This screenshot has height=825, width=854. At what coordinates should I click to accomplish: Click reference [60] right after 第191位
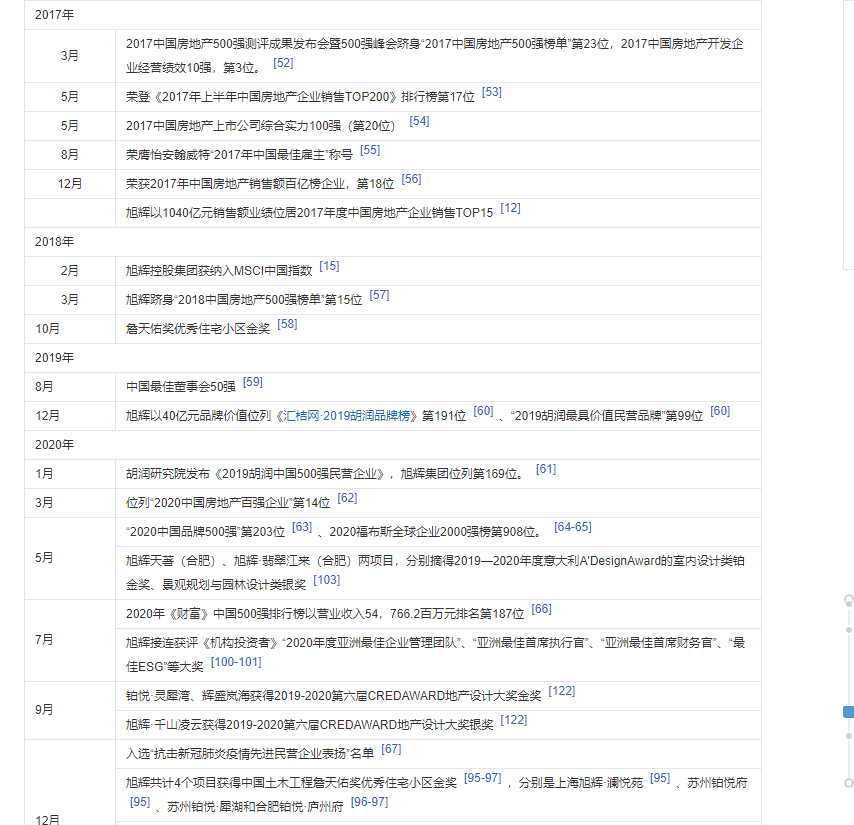point(483,411)
